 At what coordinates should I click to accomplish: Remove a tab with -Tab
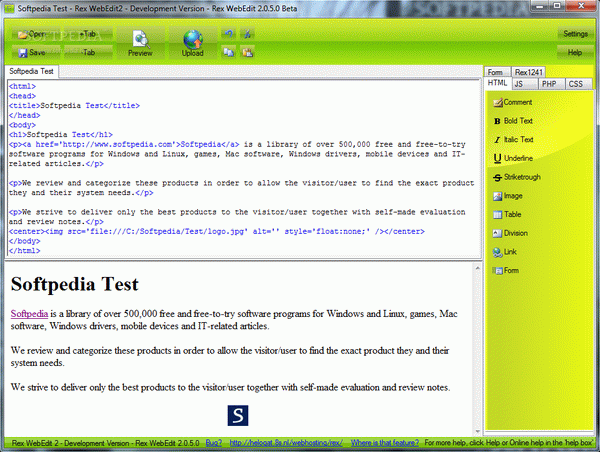click(88, 52)
